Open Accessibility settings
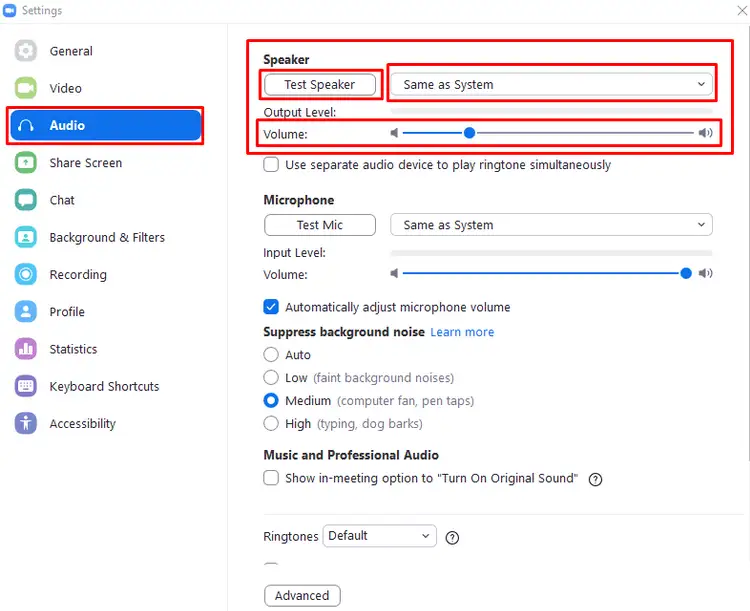The image size is (750, 611). click(x=105, y=423)
